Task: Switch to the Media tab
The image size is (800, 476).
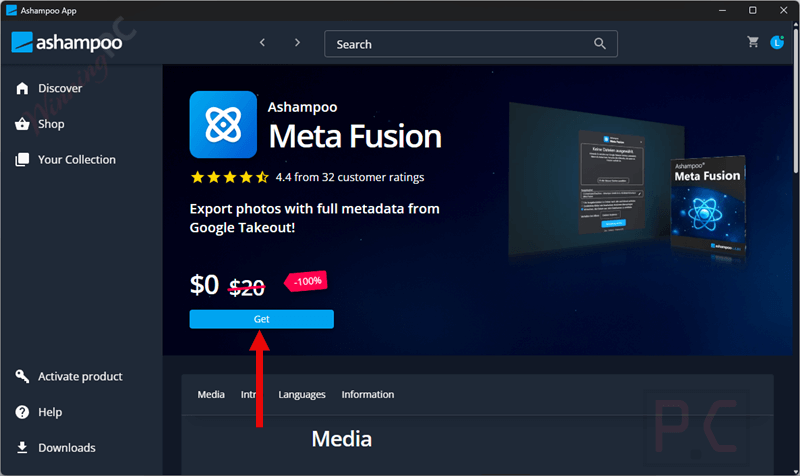Action: click(211, 394)
